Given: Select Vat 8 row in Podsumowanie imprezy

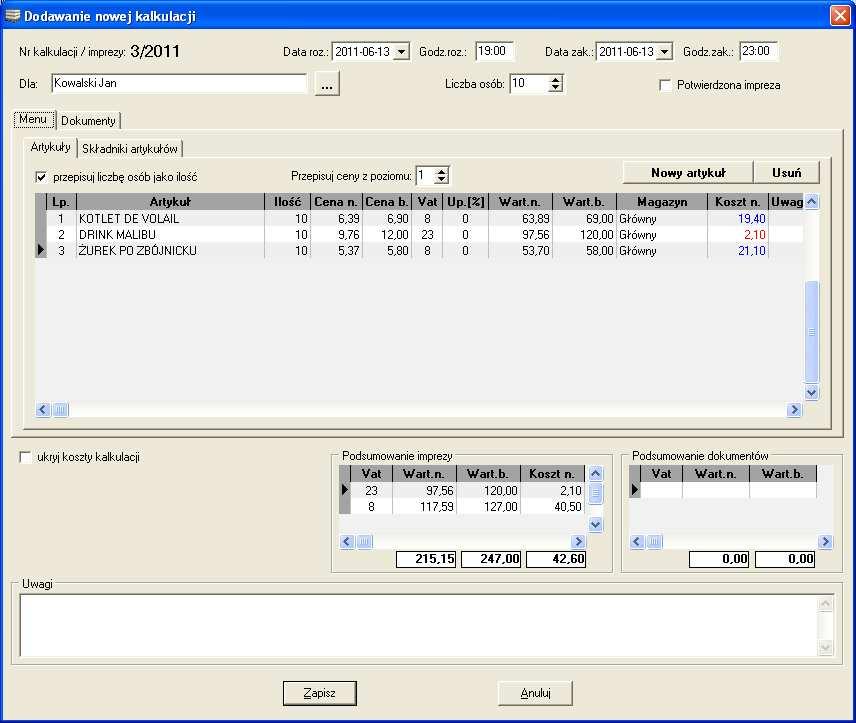Looking at the screenshot, I should click(x=462, y=507).
